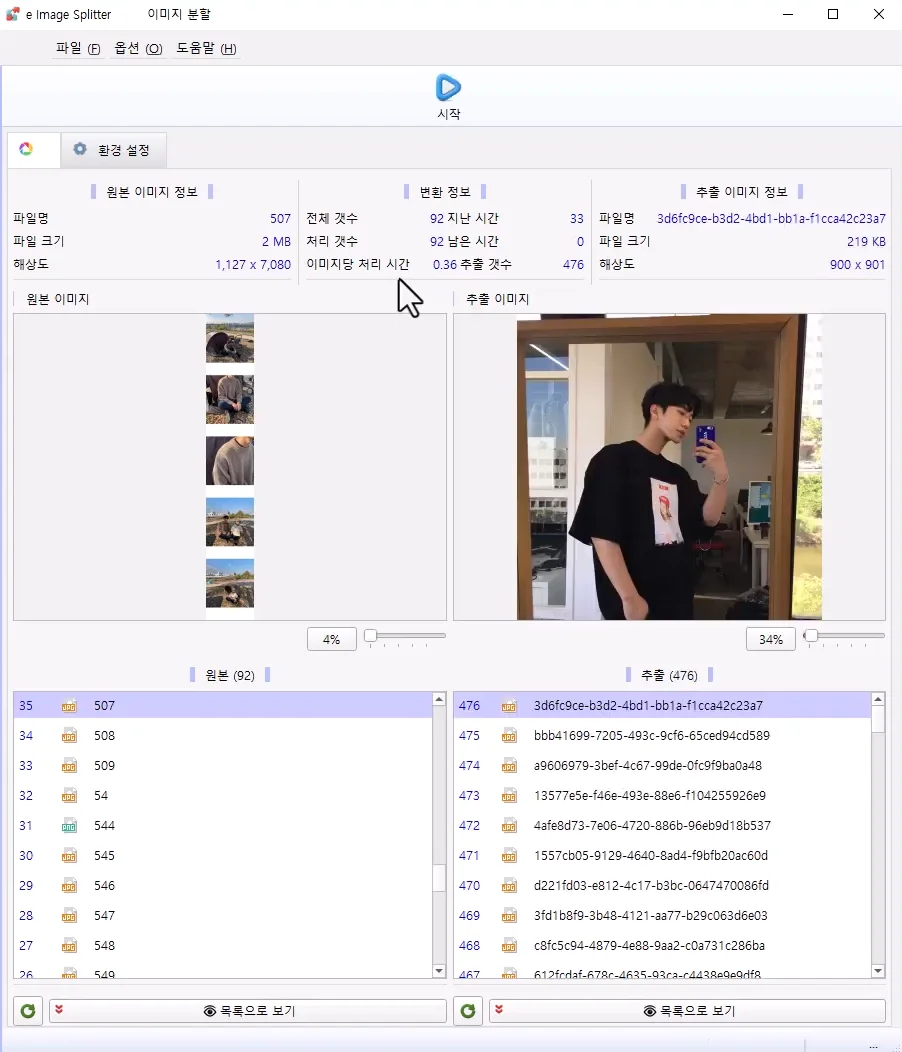Select extracted file bbb41699-7205-493c-9cf6-65ced94cd589
Screen dimensions: 902x1052
click(662, 735)
